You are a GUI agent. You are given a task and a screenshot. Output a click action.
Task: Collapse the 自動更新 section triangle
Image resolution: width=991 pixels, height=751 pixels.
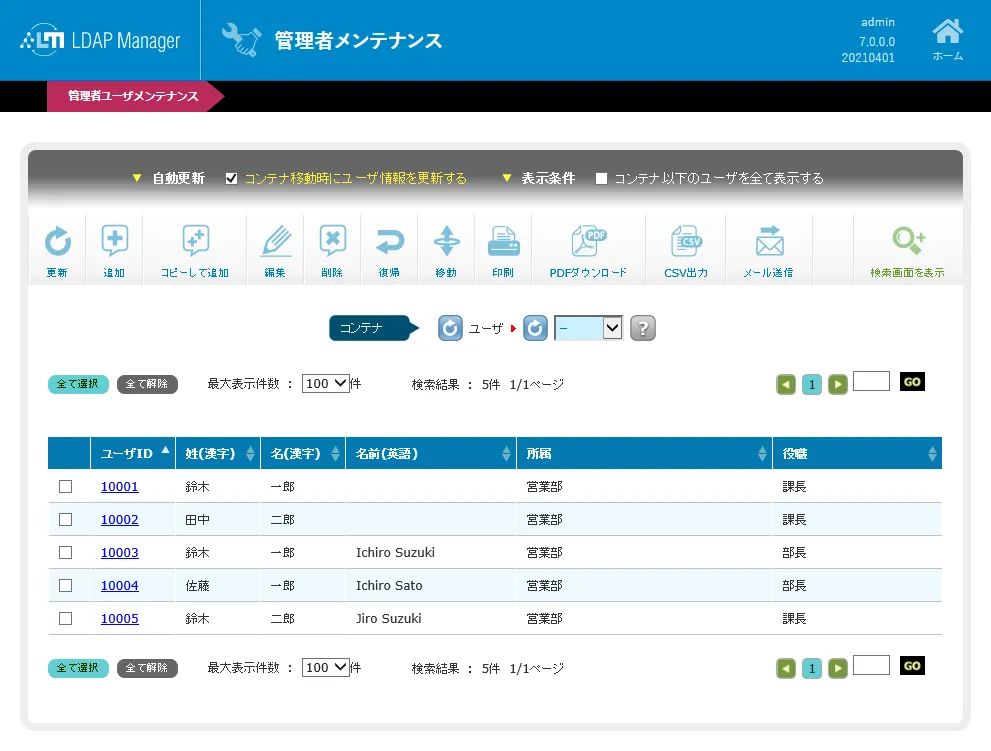(137, 178)
